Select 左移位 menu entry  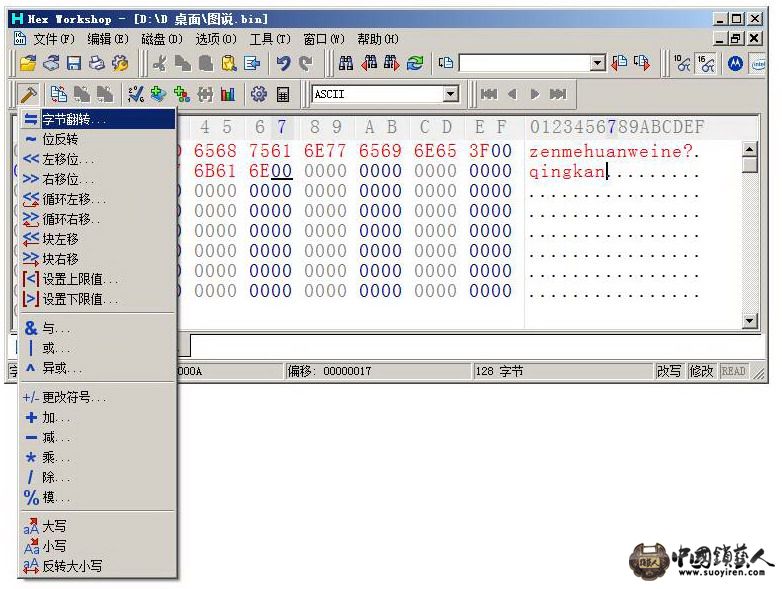point(98,159)
